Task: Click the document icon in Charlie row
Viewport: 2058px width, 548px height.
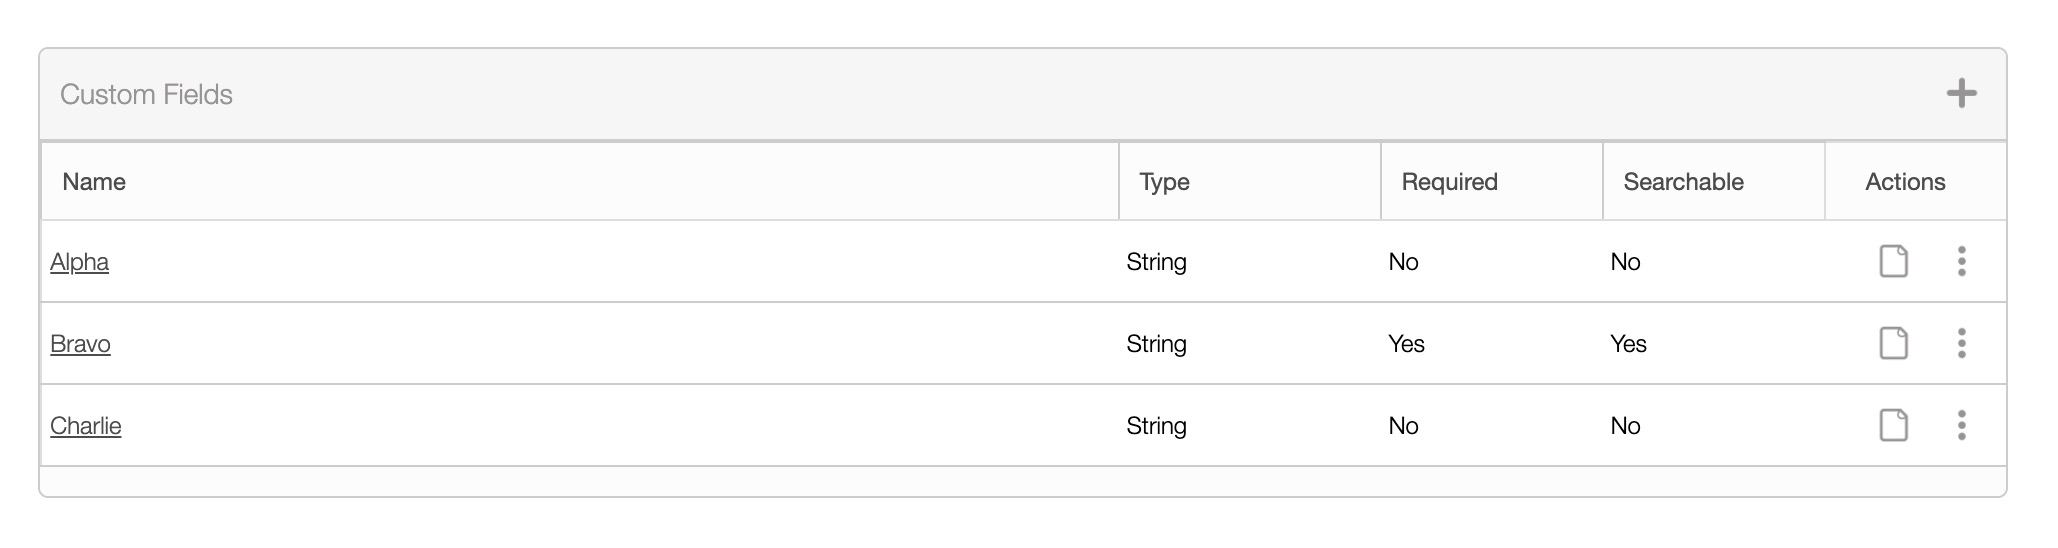Action: click(1893, 425)
